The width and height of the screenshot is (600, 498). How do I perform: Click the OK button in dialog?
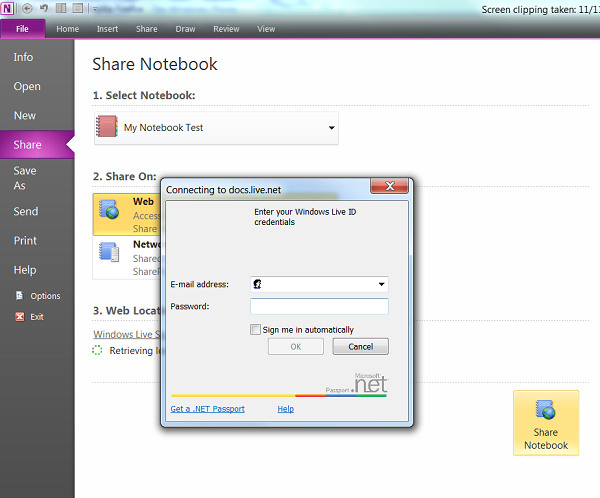pos(296,346)
